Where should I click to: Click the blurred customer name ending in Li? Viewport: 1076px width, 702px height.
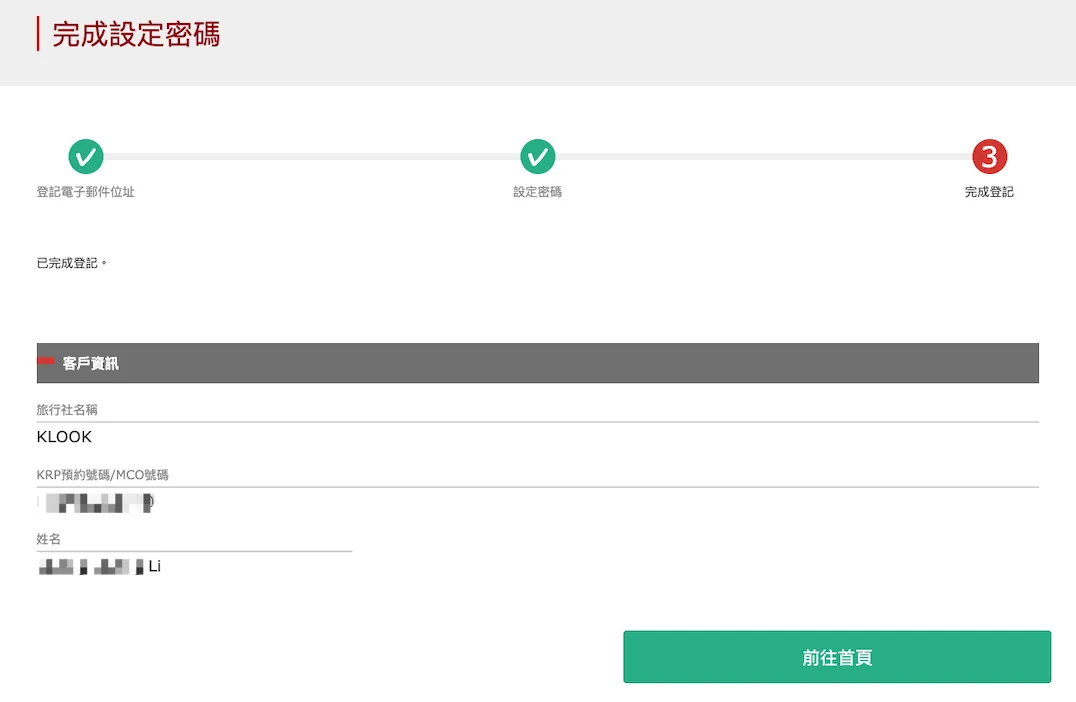100,567
